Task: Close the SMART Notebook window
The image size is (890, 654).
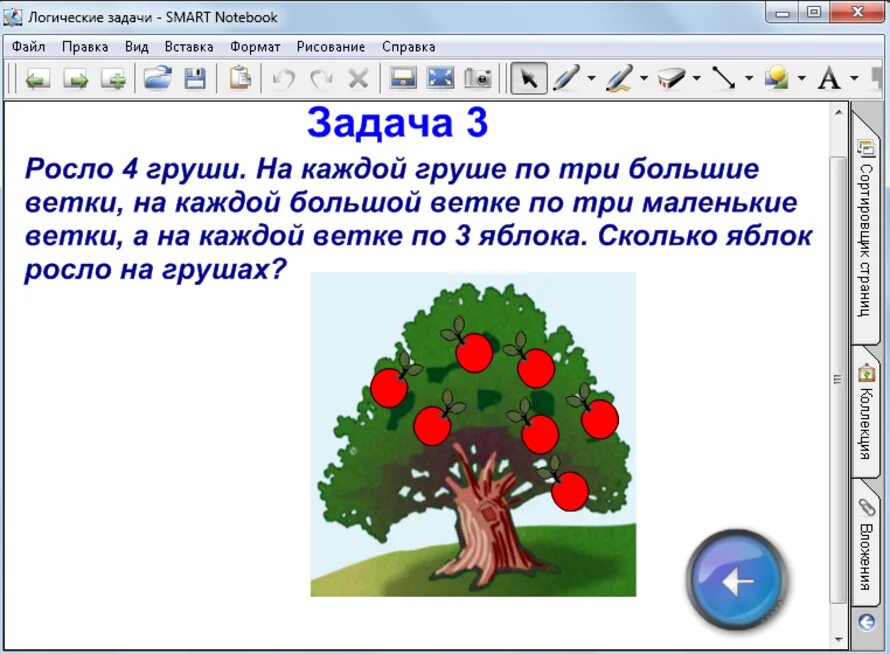Action: click(858, 12)
